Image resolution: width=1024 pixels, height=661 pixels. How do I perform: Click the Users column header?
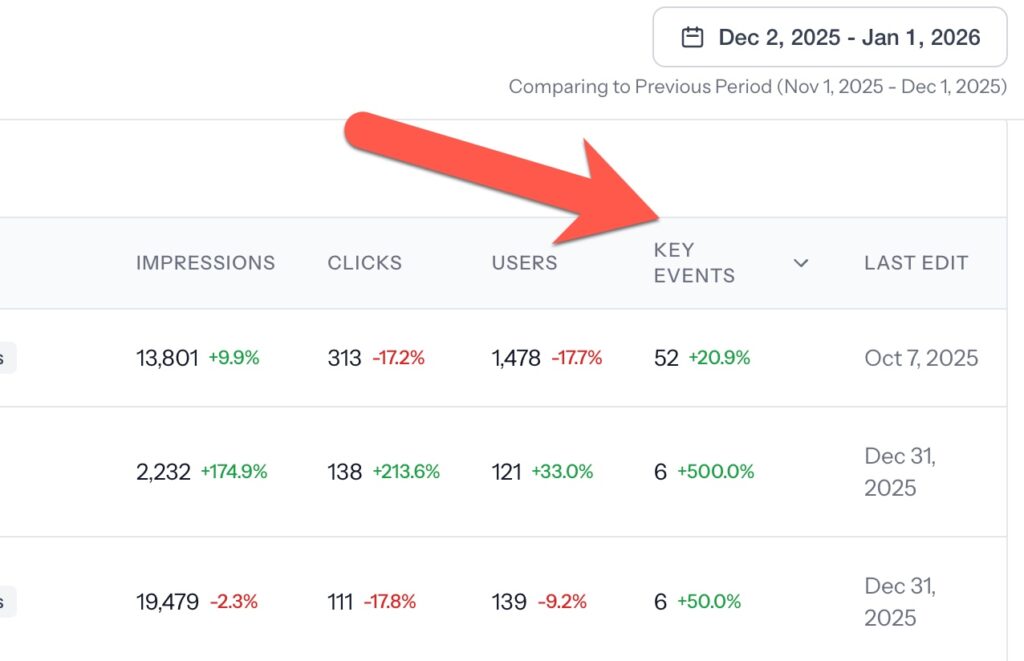click(524, 263)
